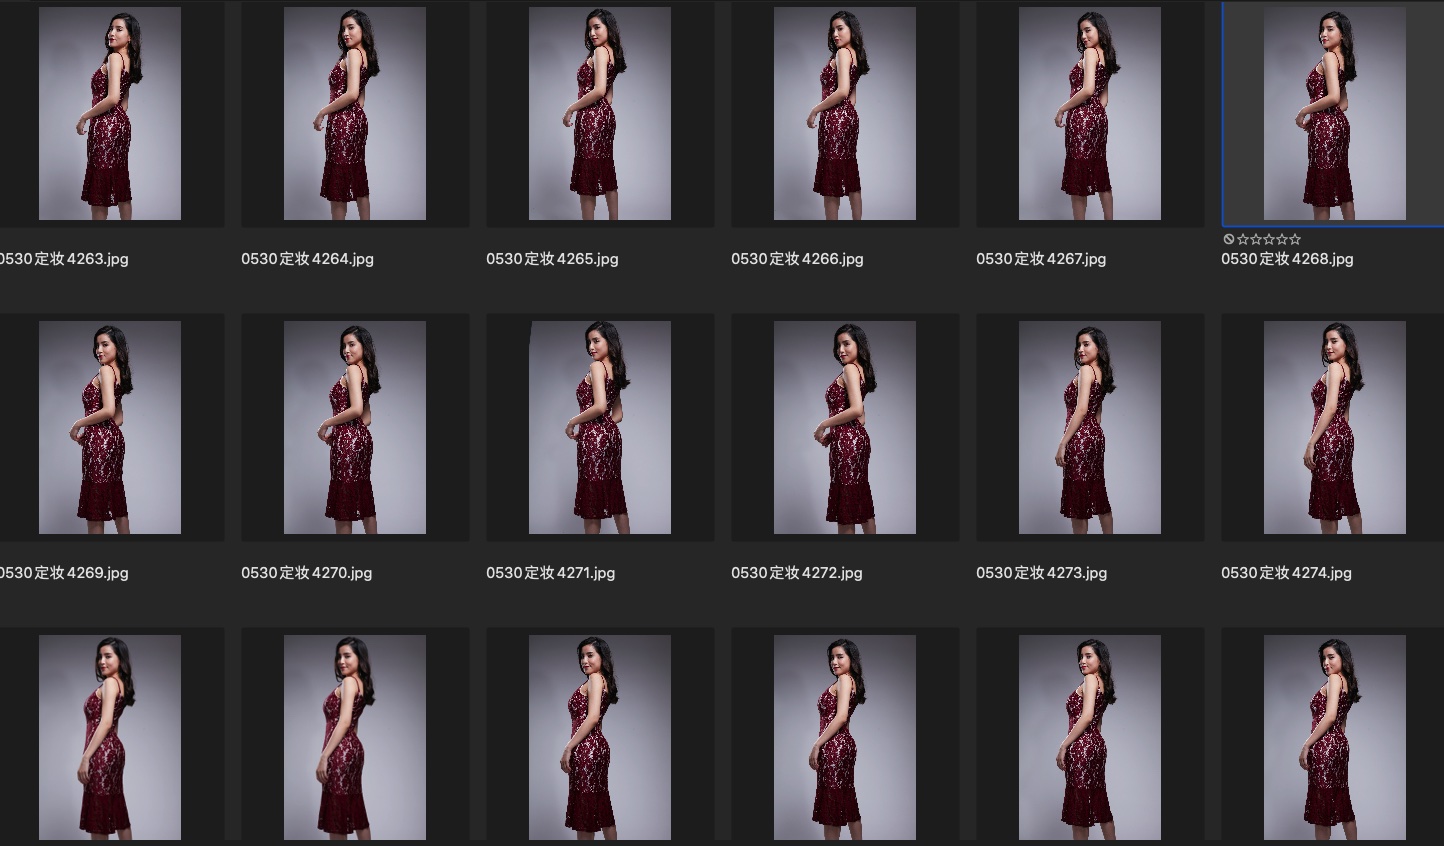Set three-star rating on 0530定妆4268.jpg
The image size is (1444, 846).
(x=1269, y=239)
